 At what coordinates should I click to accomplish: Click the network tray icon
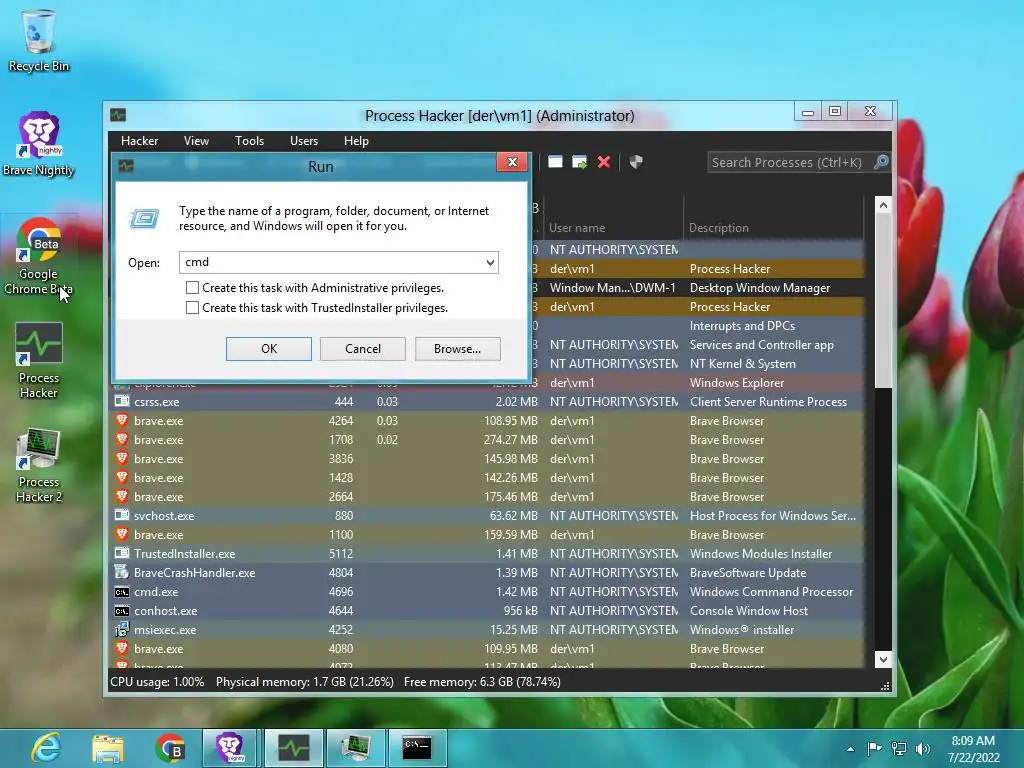coord(899,749)
